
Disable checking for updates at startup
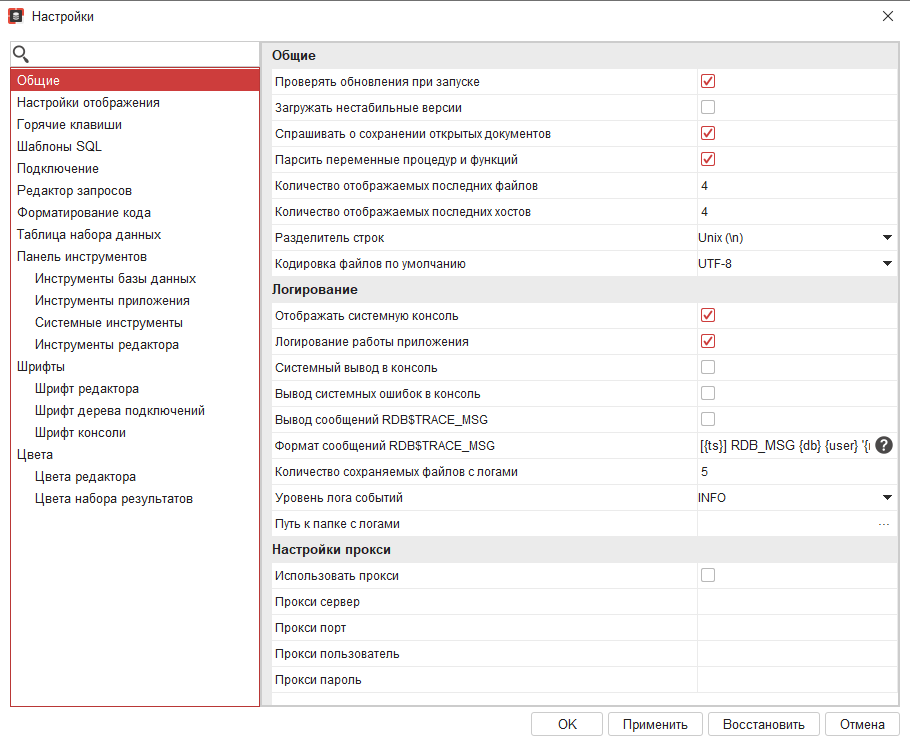tap(708, 82)
